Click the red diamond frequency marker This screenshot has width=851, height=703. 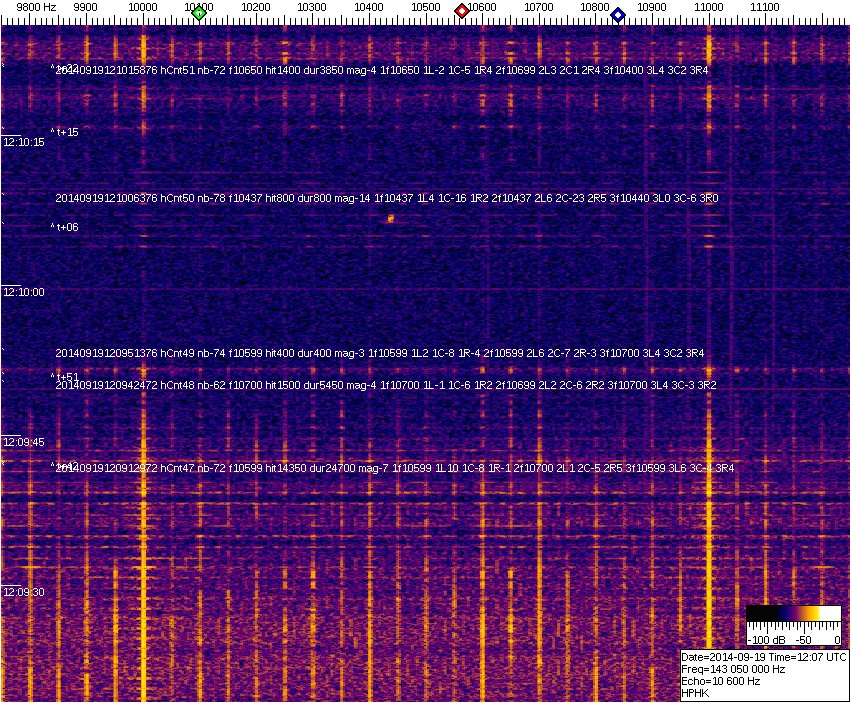461,11
